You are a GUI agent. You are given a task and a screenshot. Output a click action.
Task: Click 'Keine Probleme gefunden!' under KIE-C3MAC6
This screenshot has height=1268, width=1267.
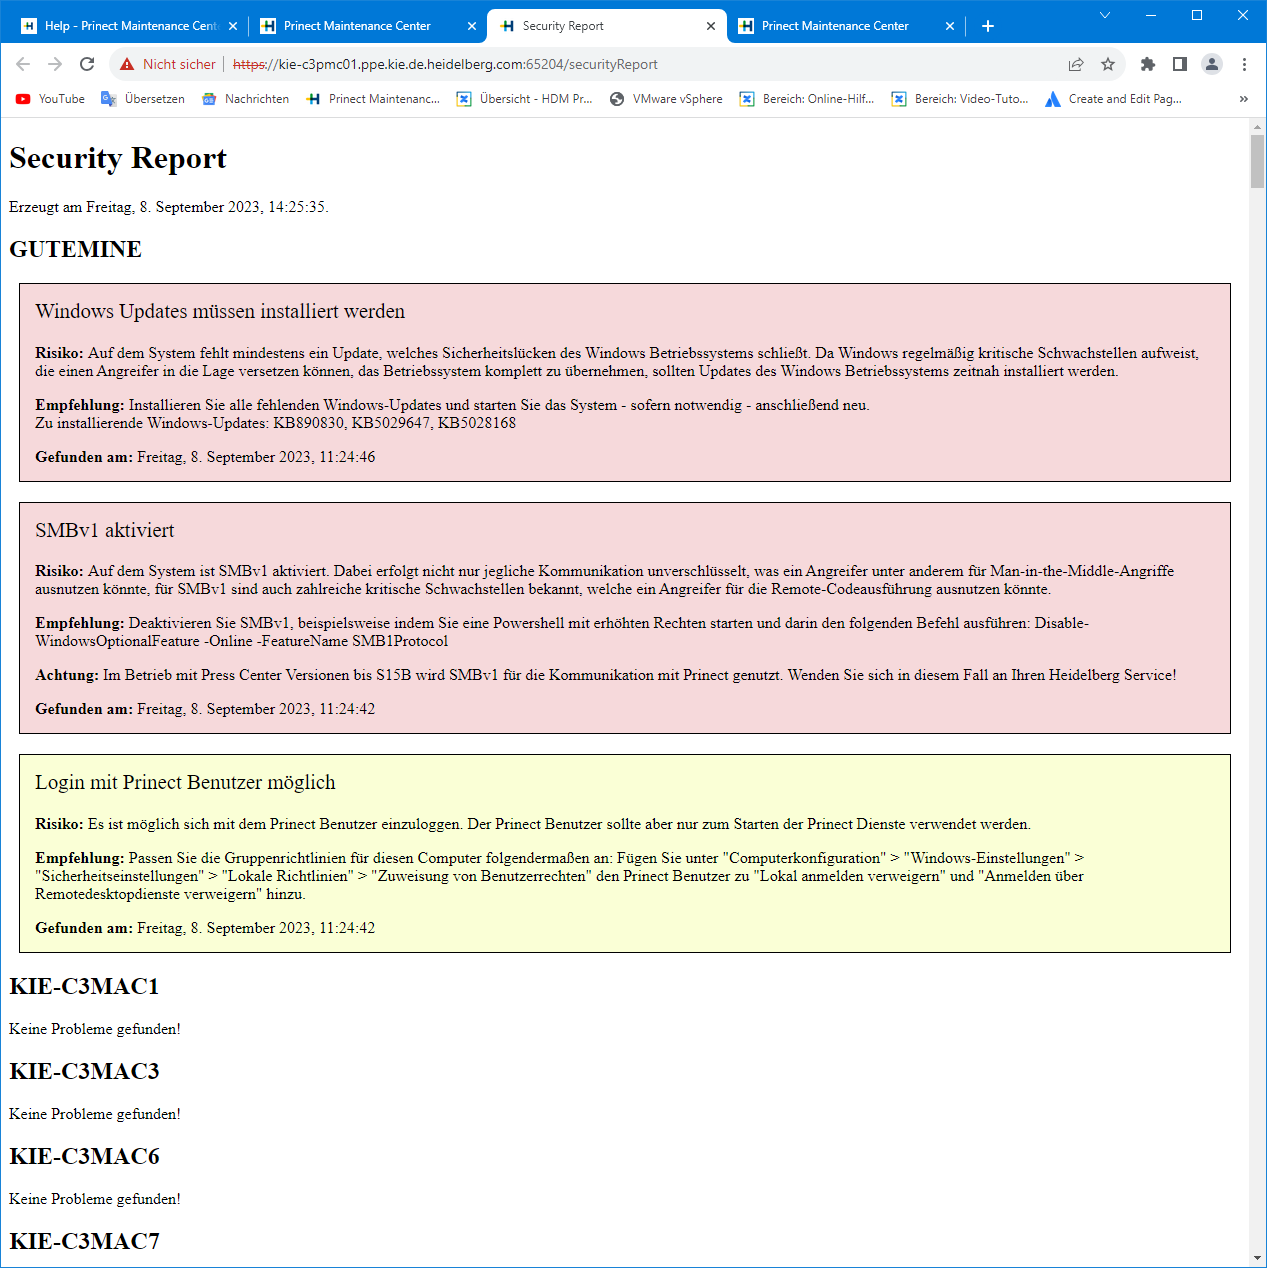pyautogui.click(x=95, y=1199)
